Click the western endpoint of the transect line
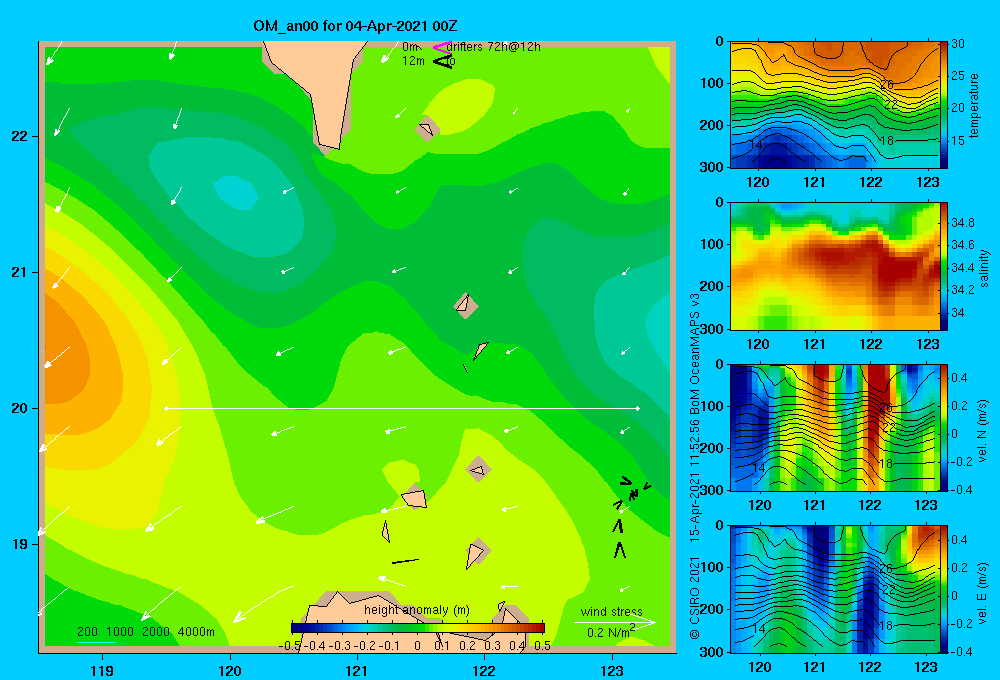1000x680 pixels. (x=166, y=408)
